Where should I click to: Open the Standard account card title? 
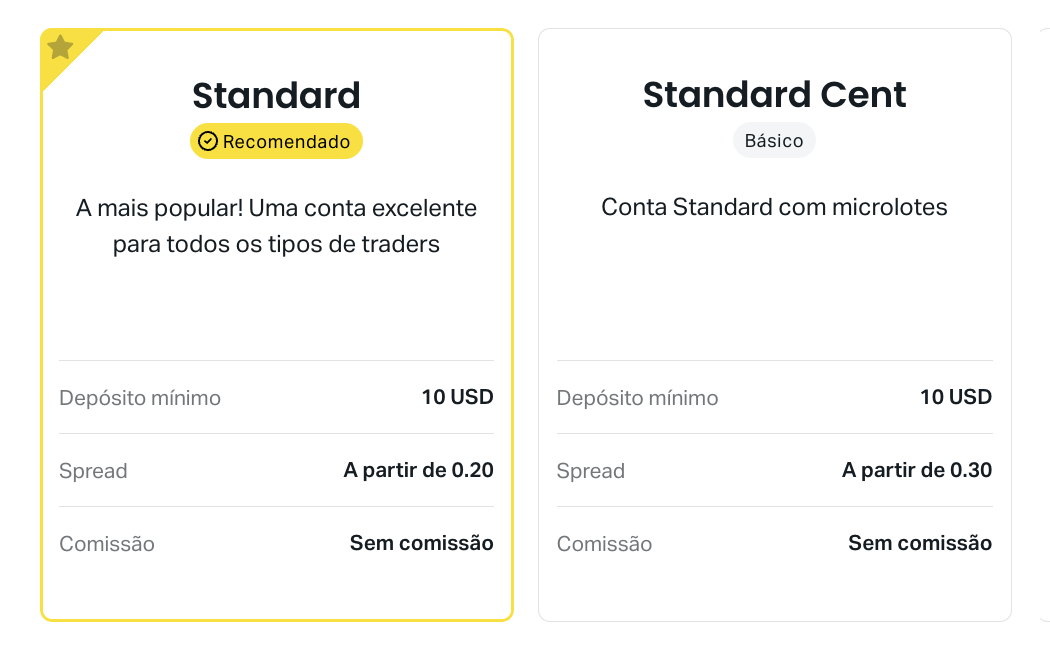(277, 95)
